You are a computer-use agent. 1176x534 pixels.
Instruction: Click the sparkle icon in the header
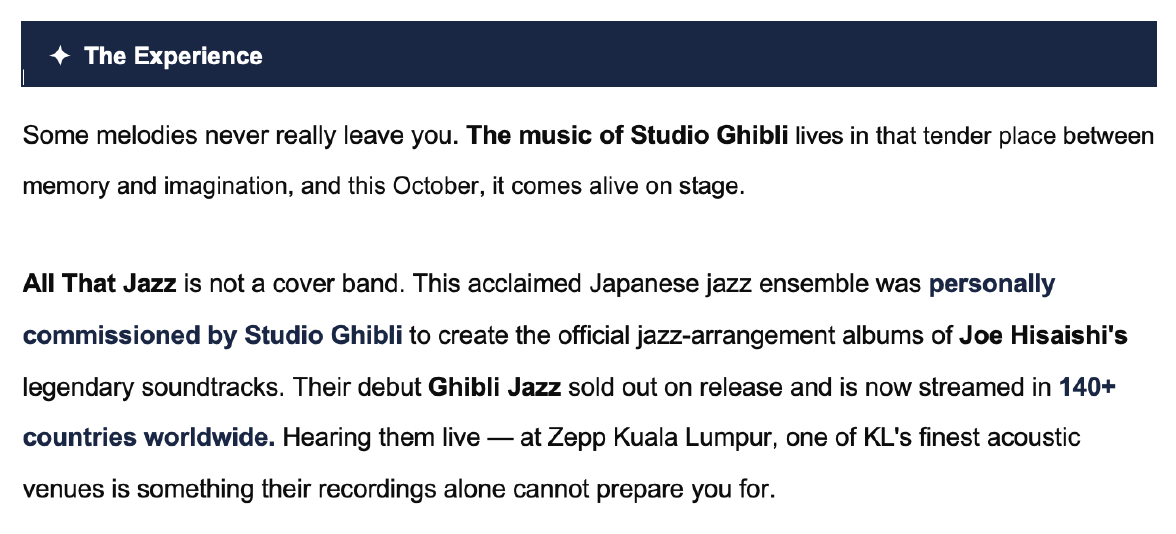(x=60, y=56)
